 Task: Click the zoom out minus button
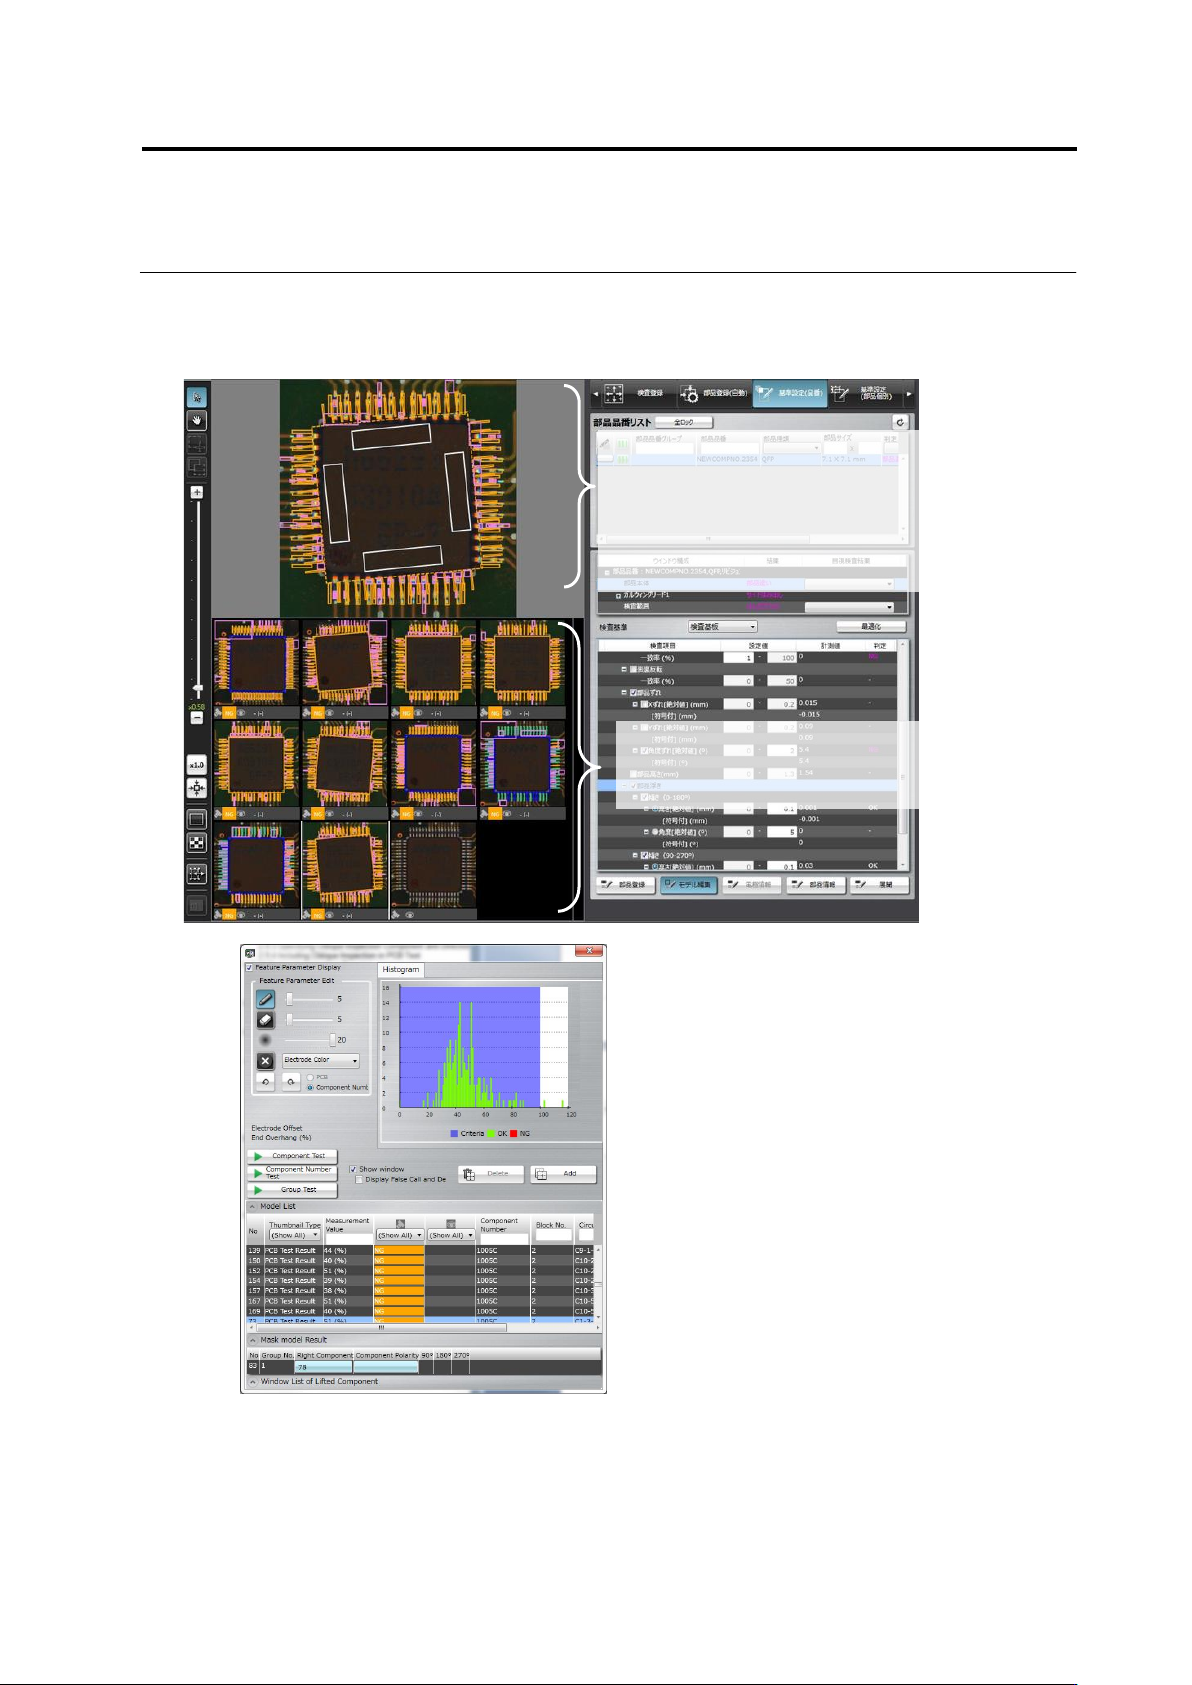(x=197, y=718)
